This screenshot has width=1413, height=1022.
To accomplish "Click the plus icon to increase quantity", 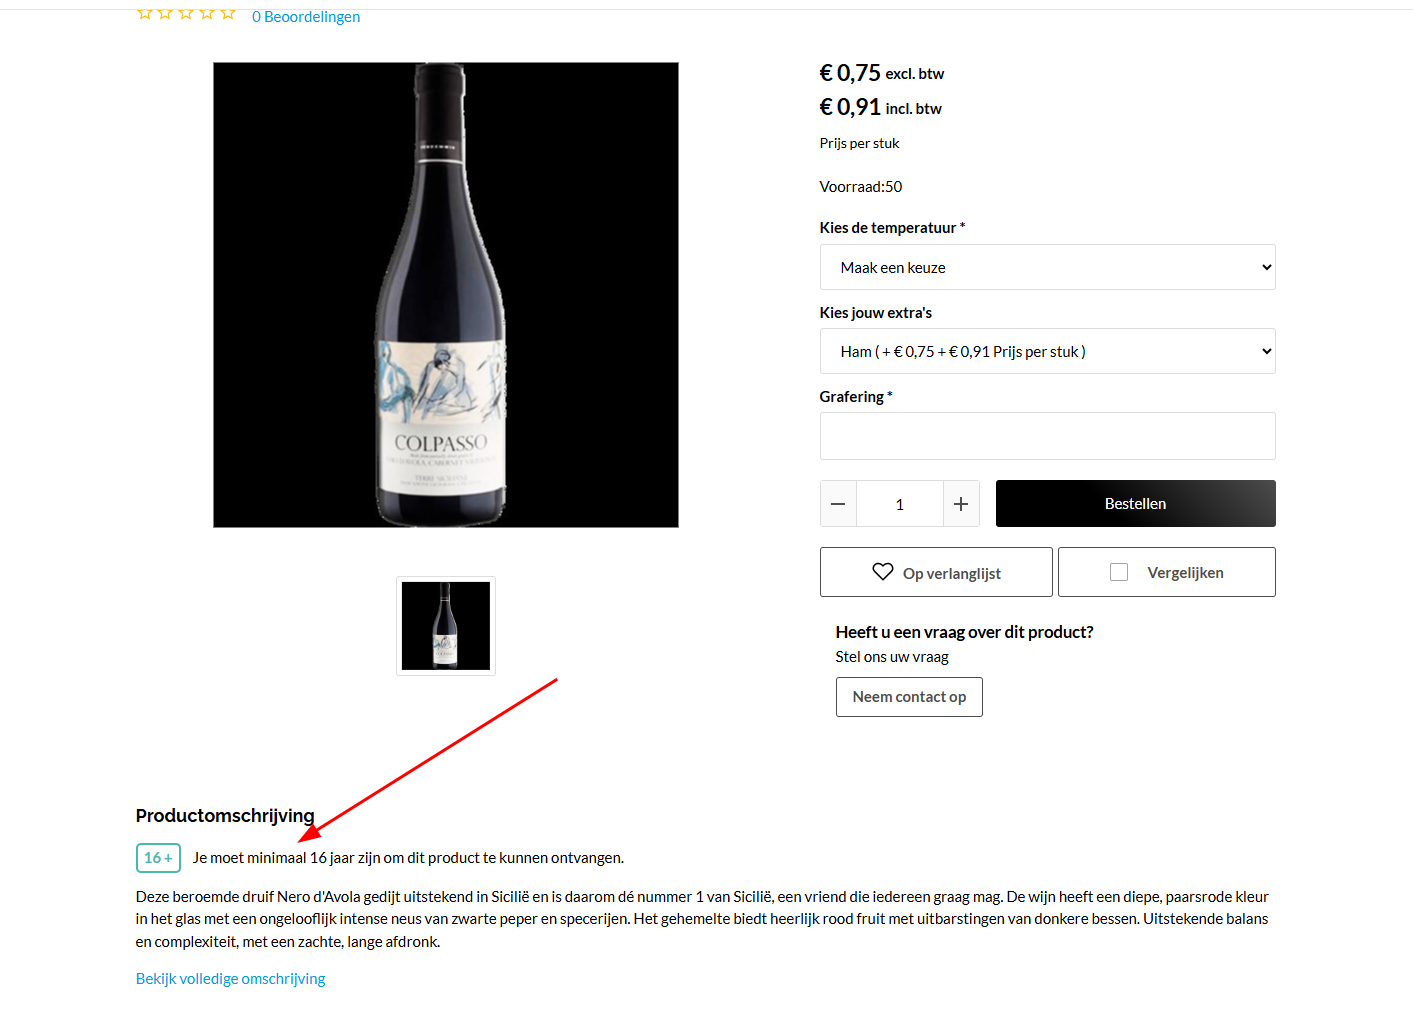I will pos(961,504).
